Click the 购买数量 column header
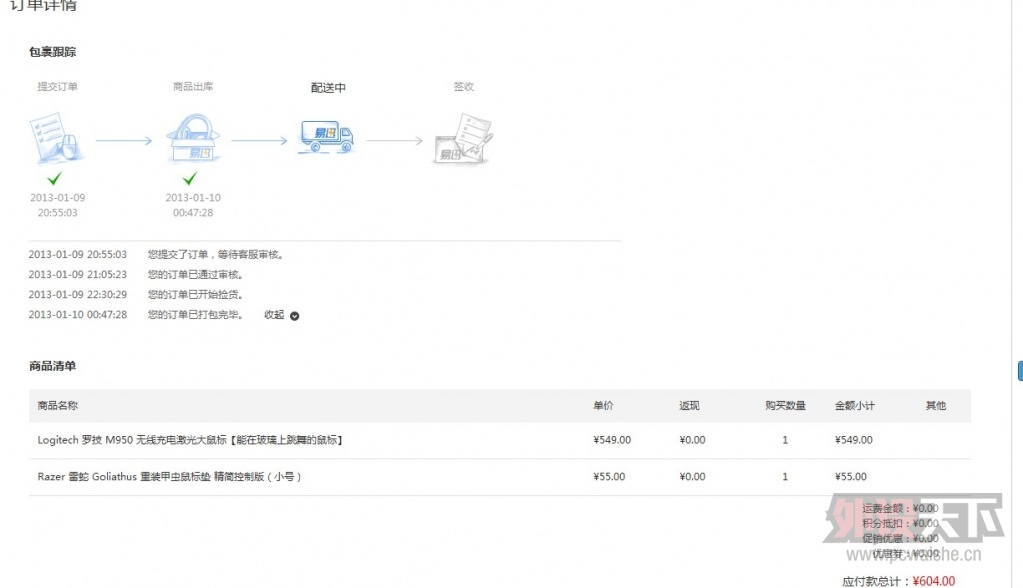The height and width of the screenshot is (588, 1023). [786, 405]
